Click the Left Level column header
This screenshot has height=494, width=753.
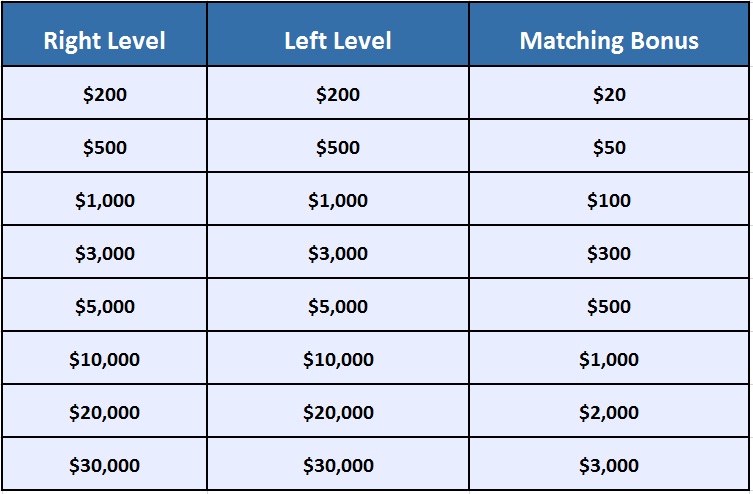click(x=338, y=34)
